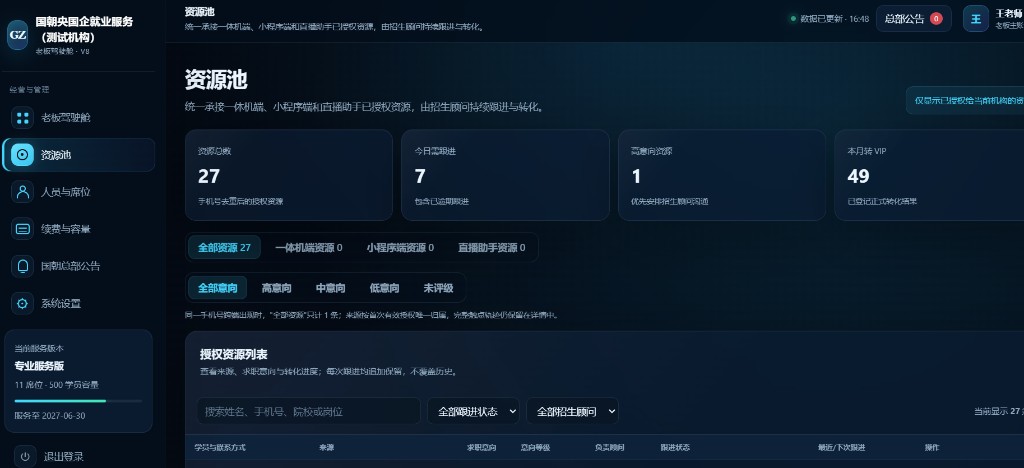Click the 系统设置 gear icon

click(x=23, y=304)
